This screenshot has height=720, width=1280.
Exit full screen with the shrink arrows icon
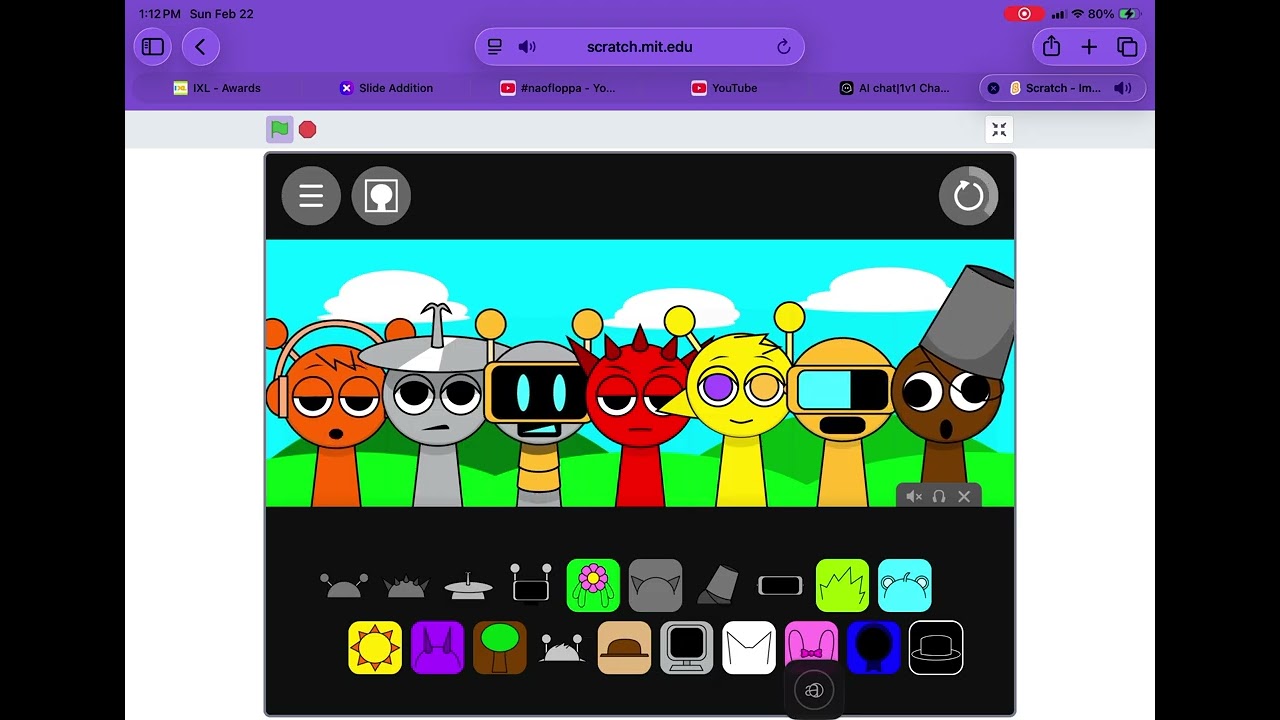coord(999,129)
